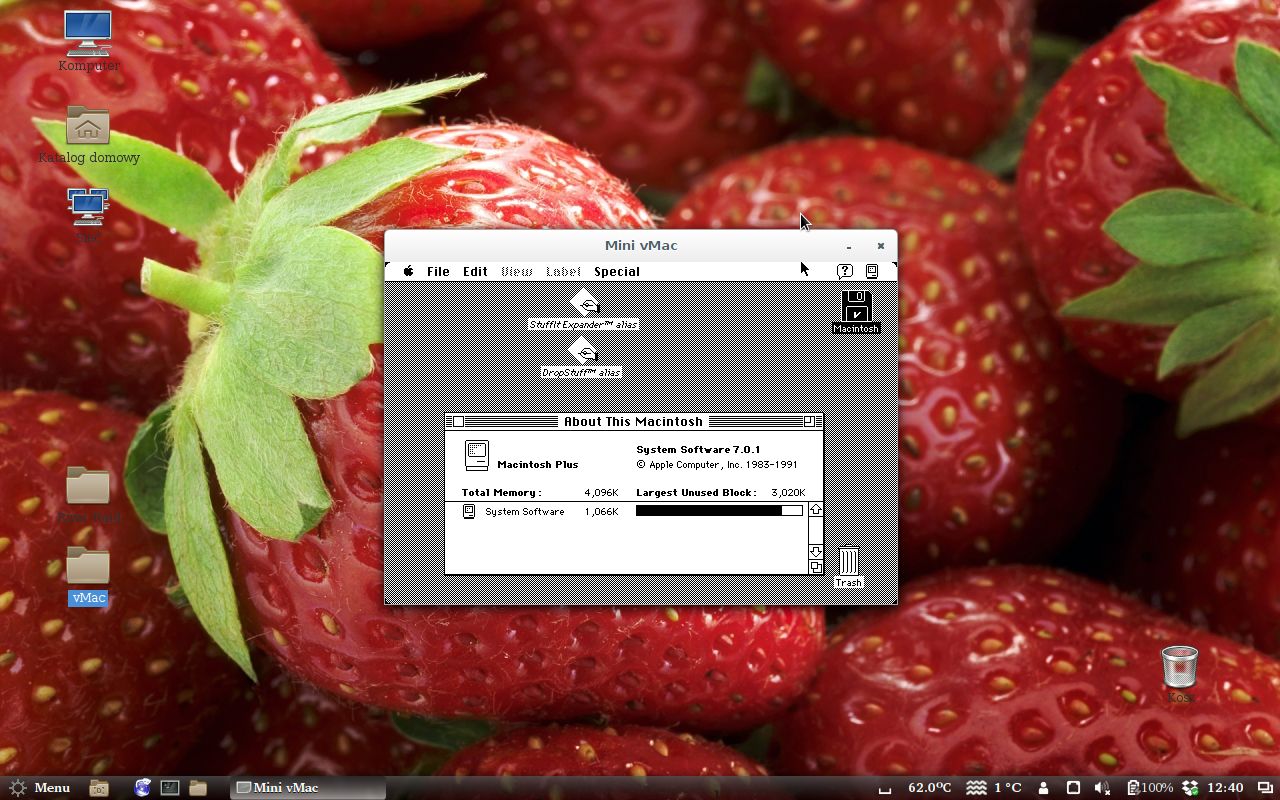Open the folder launcher icon in the taskbar
Screen dimensions: 1280x800
pos(198,787)
